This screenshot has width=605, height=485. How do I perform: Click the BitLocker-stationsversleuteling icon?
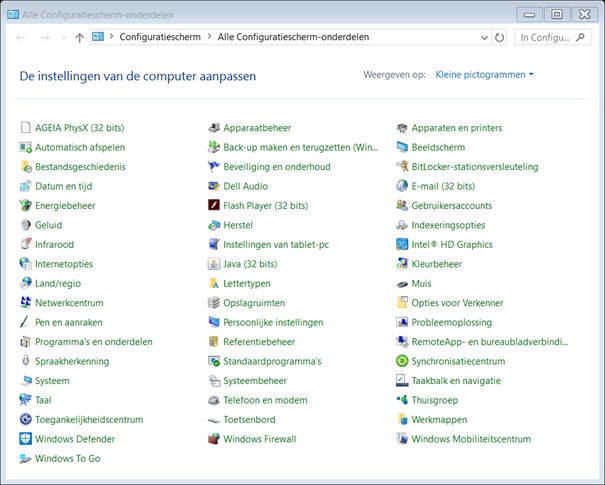tap(402, 167)
